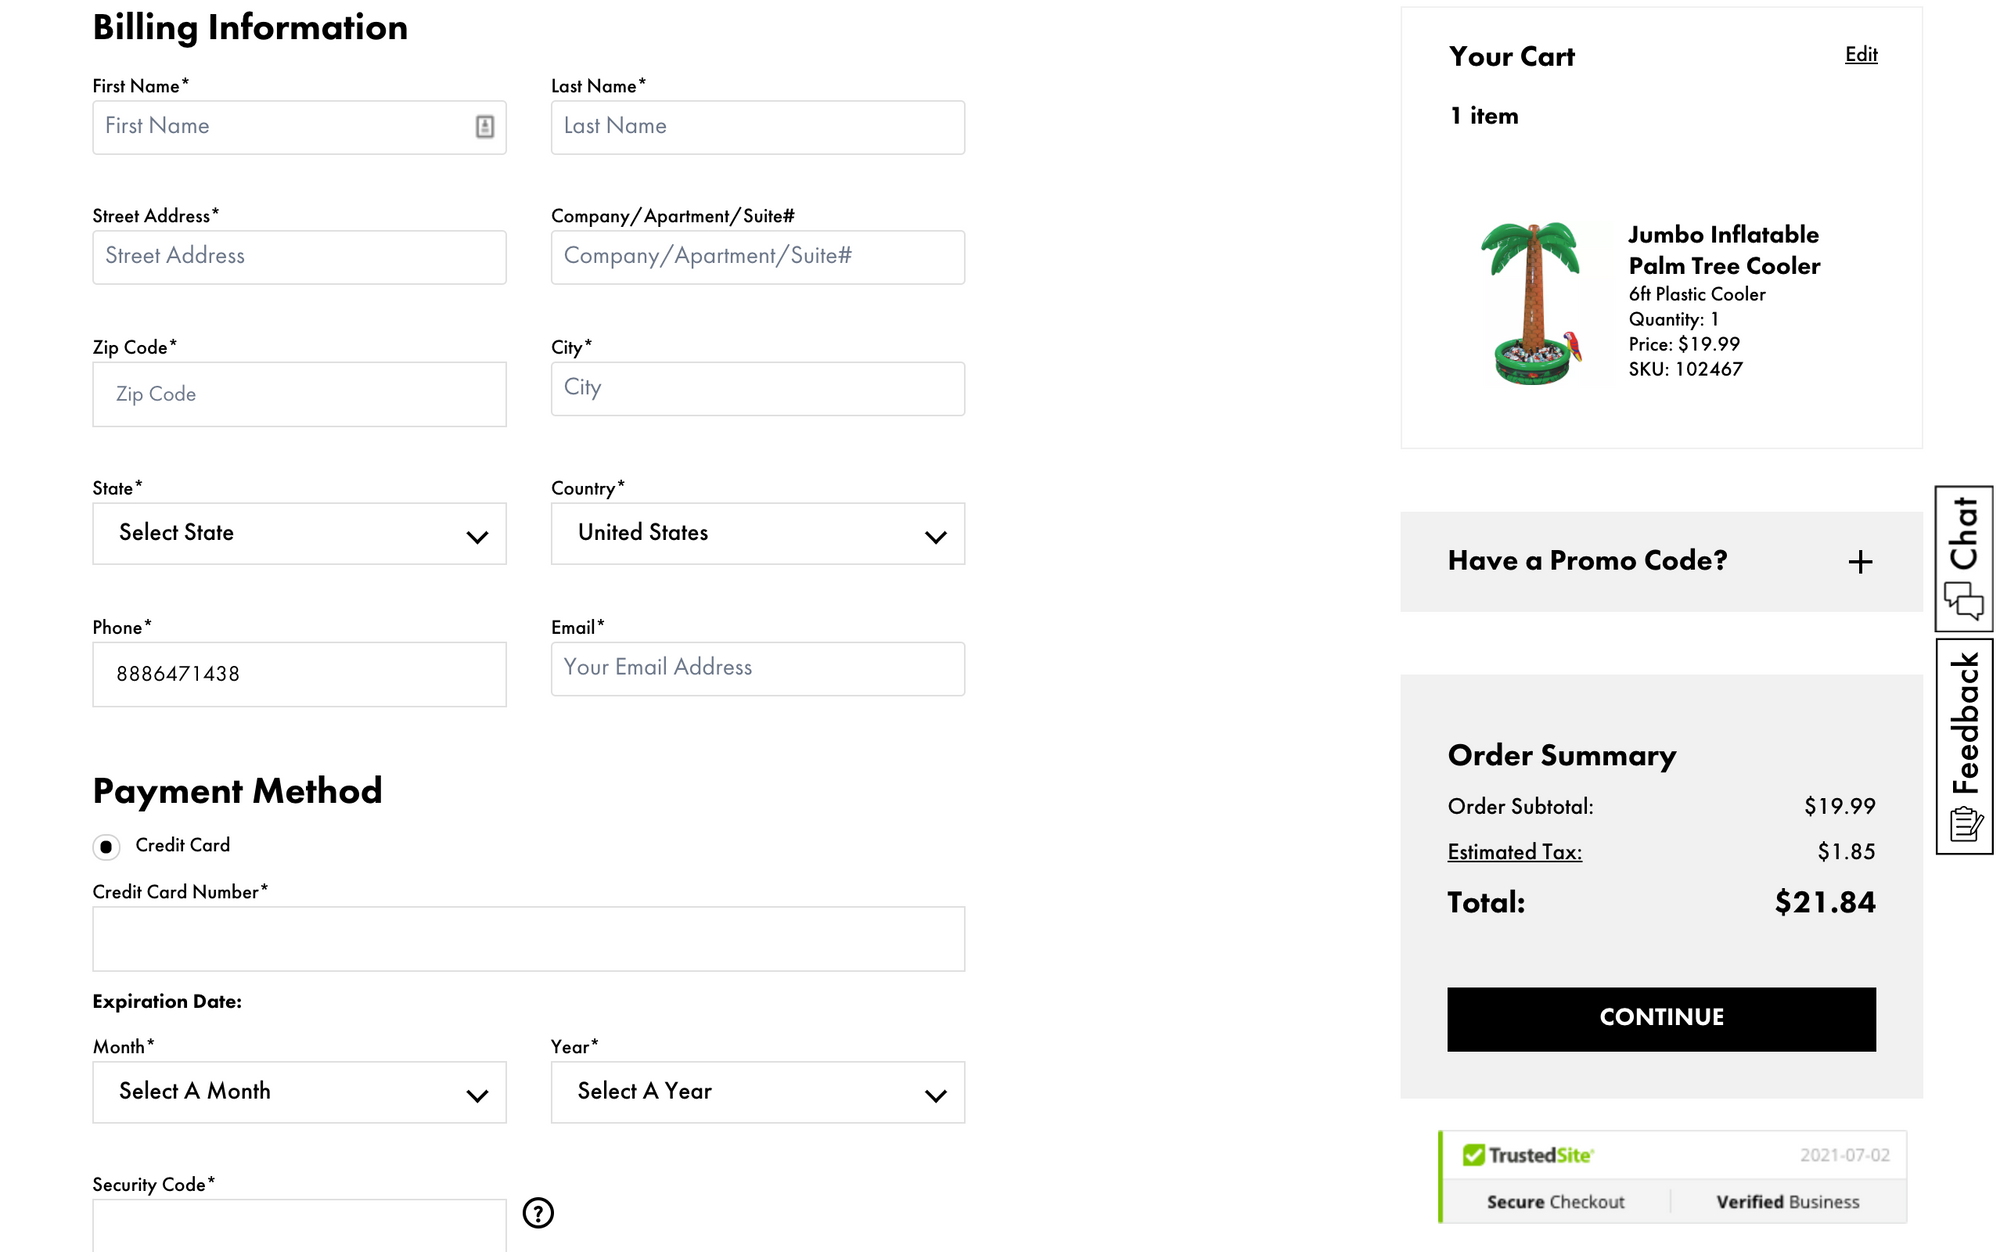Expand the Select A Month dropdown

tap(299, 1092)
